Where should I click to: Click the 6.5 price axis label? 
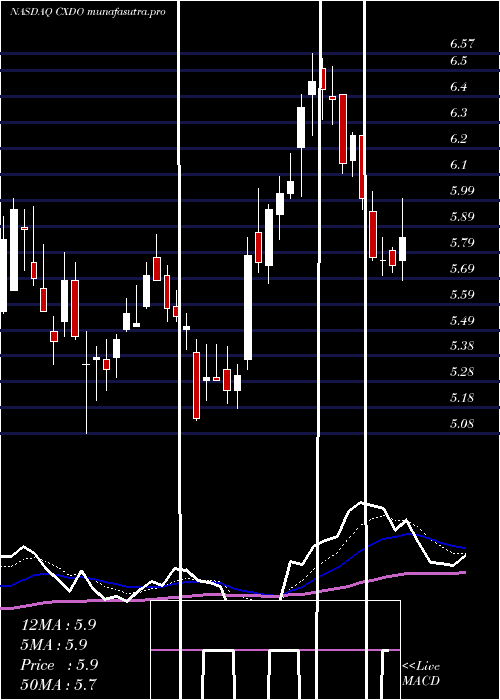click(458, 61)
